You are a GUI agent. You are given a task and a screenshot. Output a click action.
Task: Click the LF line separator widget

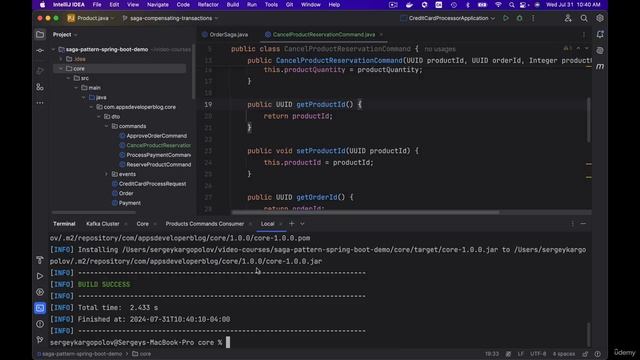click(x=521, y=354)
